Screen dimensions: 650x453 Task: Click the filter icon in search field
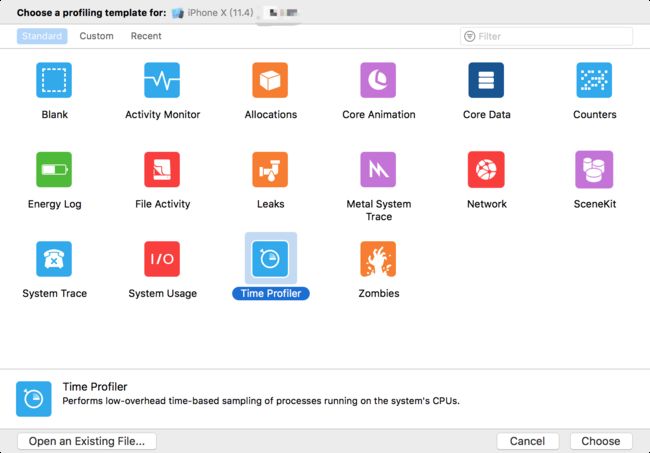coord(469,36)
